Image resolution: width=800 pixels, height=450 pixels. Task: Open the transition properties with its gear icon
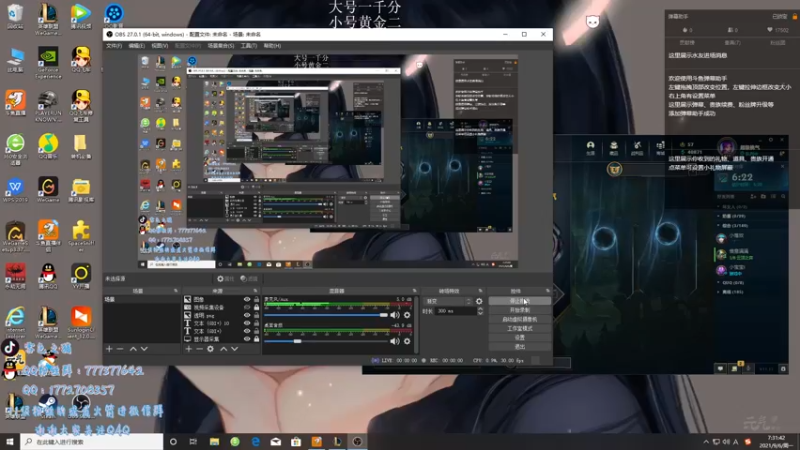[479, 302]
